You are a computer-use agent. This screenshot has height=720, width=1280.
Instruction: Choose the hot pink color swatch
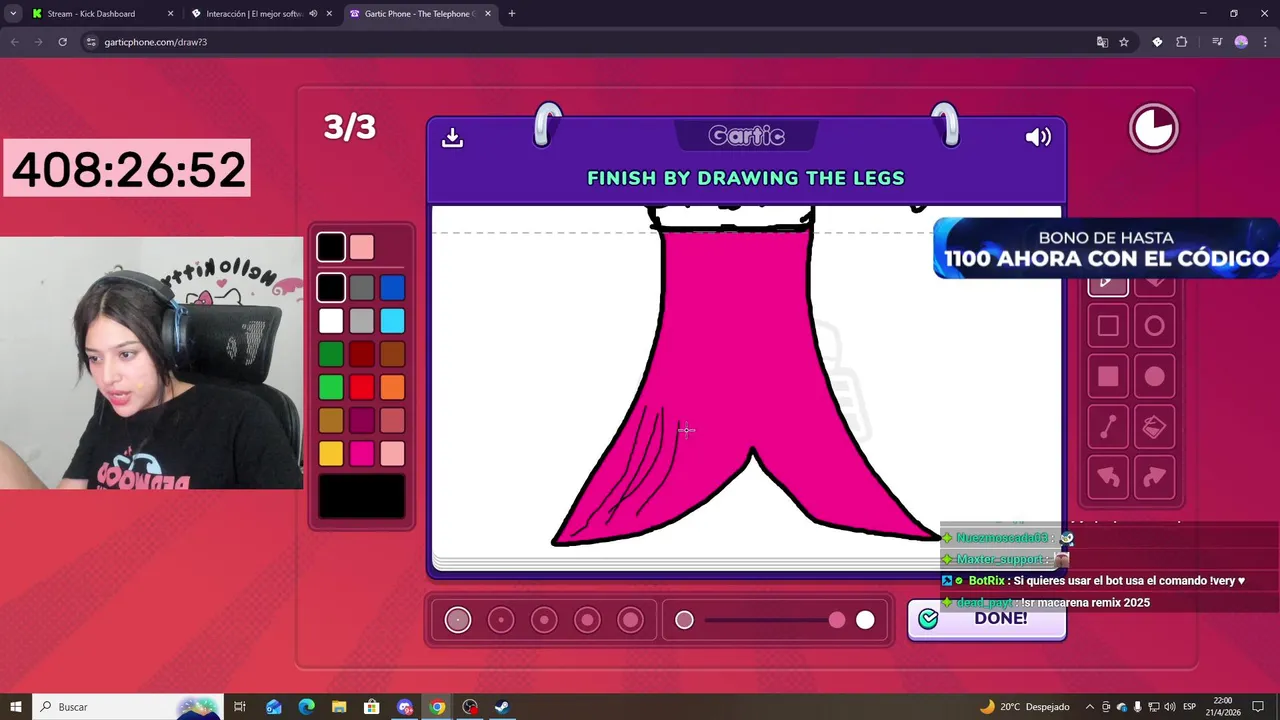pos(362,454)
